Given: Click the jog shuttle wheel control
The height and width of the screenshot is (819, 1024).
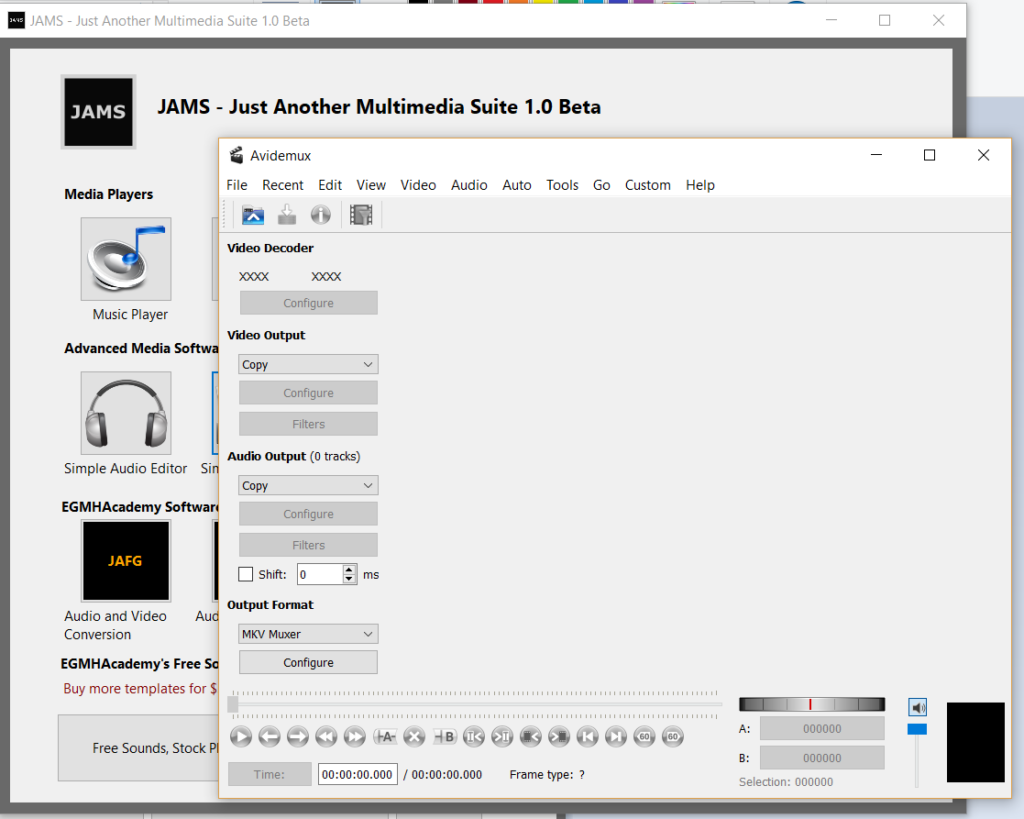Looking at the screenshot, I should coord(812,704).
